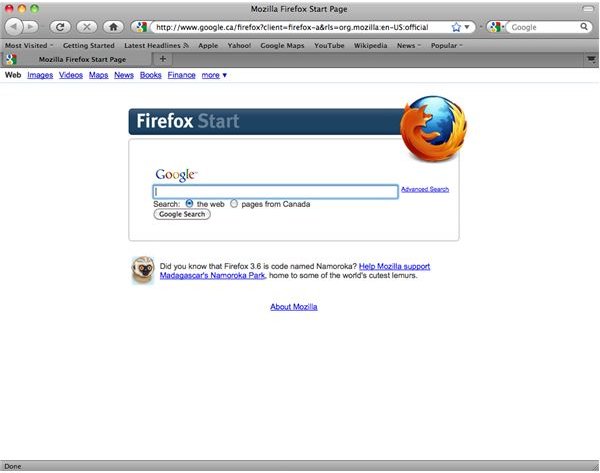Open the YouTube bookmark
This screenshot has width=600, height=473.
pos(329,45)
